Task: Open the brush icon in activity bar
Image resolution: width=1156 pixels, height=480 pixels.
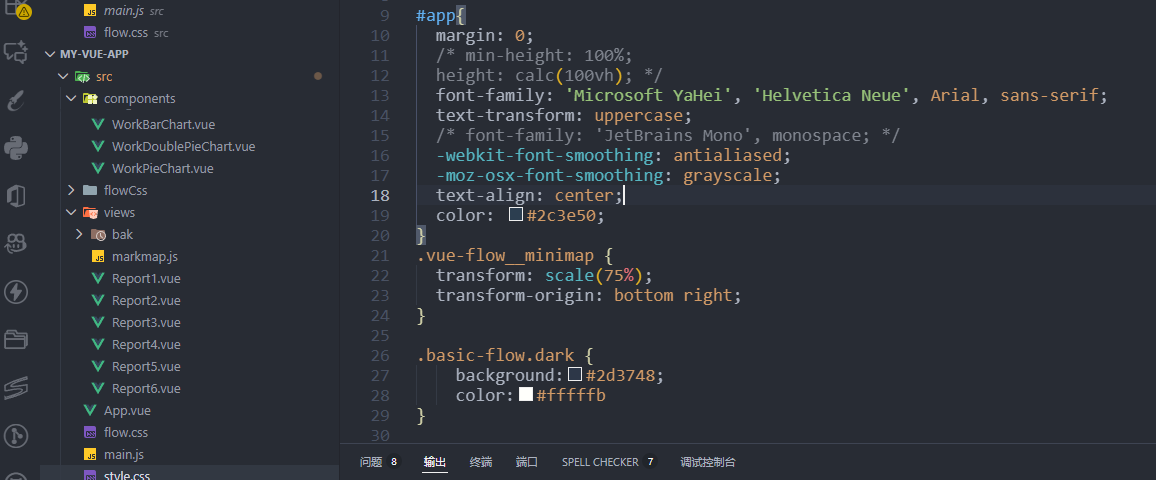Action: point(16,100)
